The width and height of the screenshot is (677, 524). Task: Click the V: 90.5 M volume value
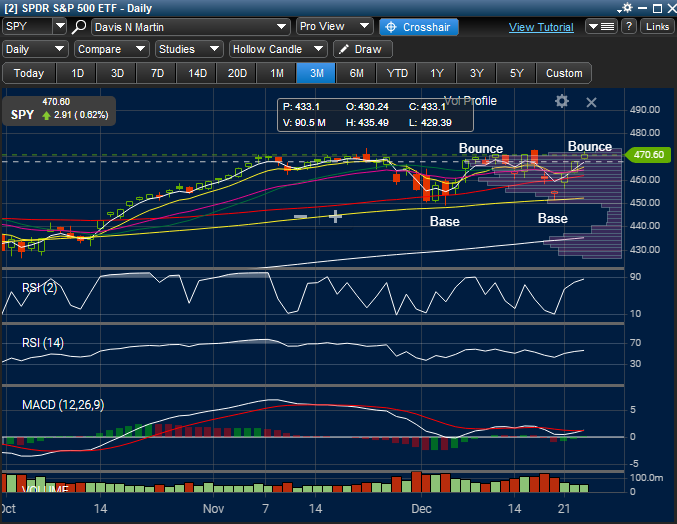[304, 123]
